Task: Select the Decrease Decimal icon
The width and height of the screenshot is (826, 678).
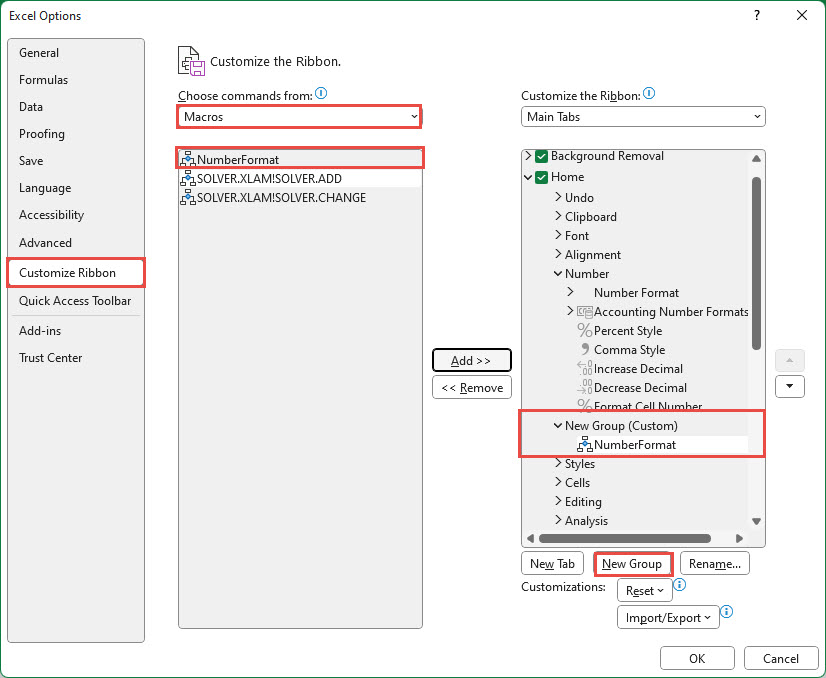Action: pyautogui.click(x=585, y=388)
